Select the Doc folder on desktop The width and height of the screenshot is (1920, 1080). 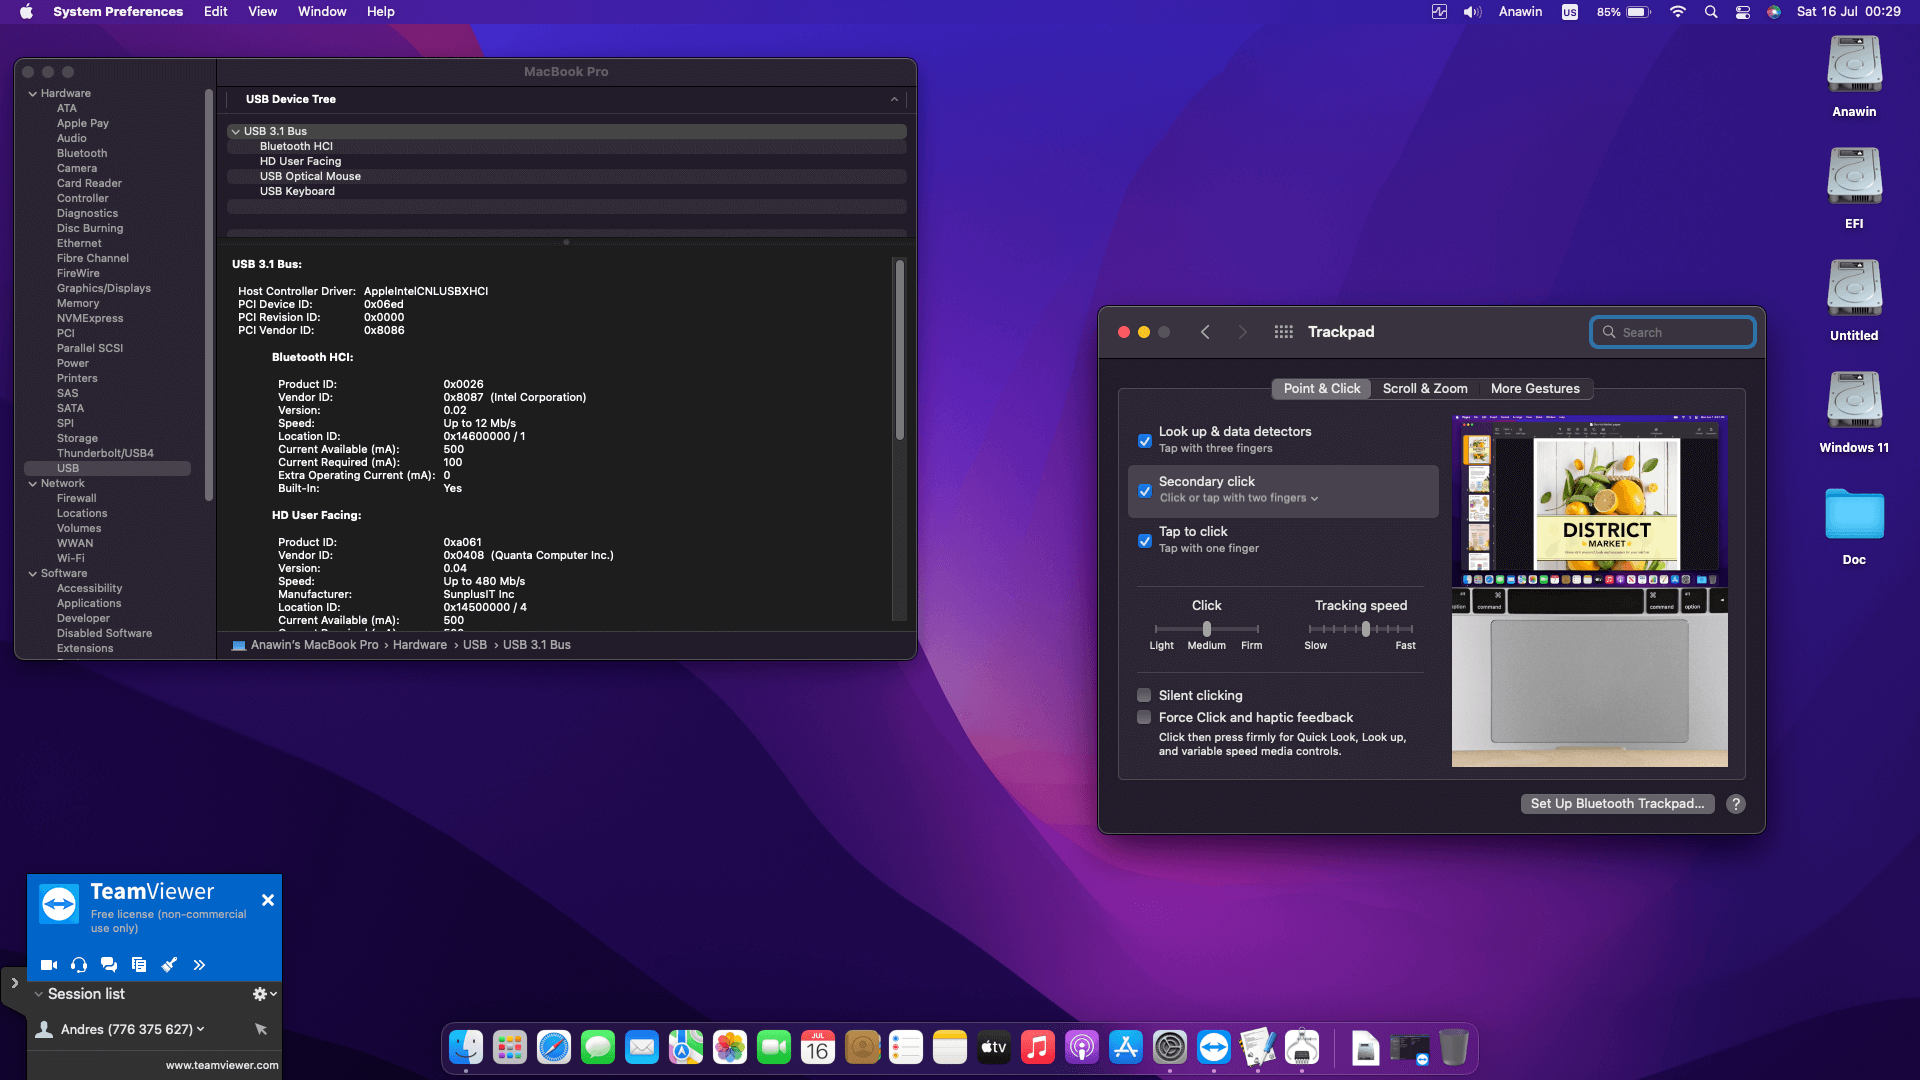point(1854,526)
